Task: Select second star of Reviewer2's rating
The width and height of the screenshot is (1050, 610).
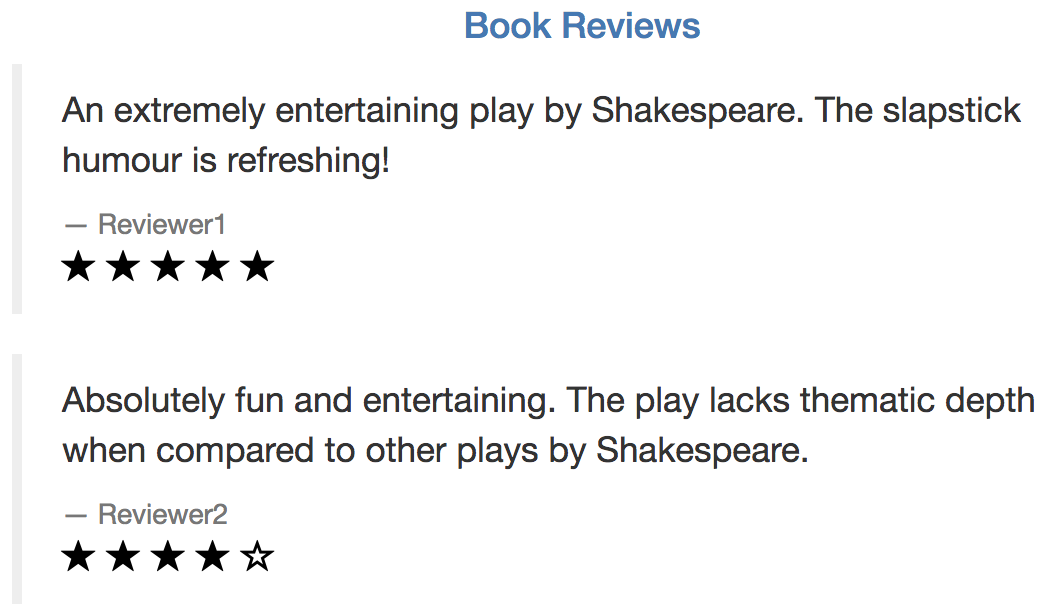Action: click(123, 556)
